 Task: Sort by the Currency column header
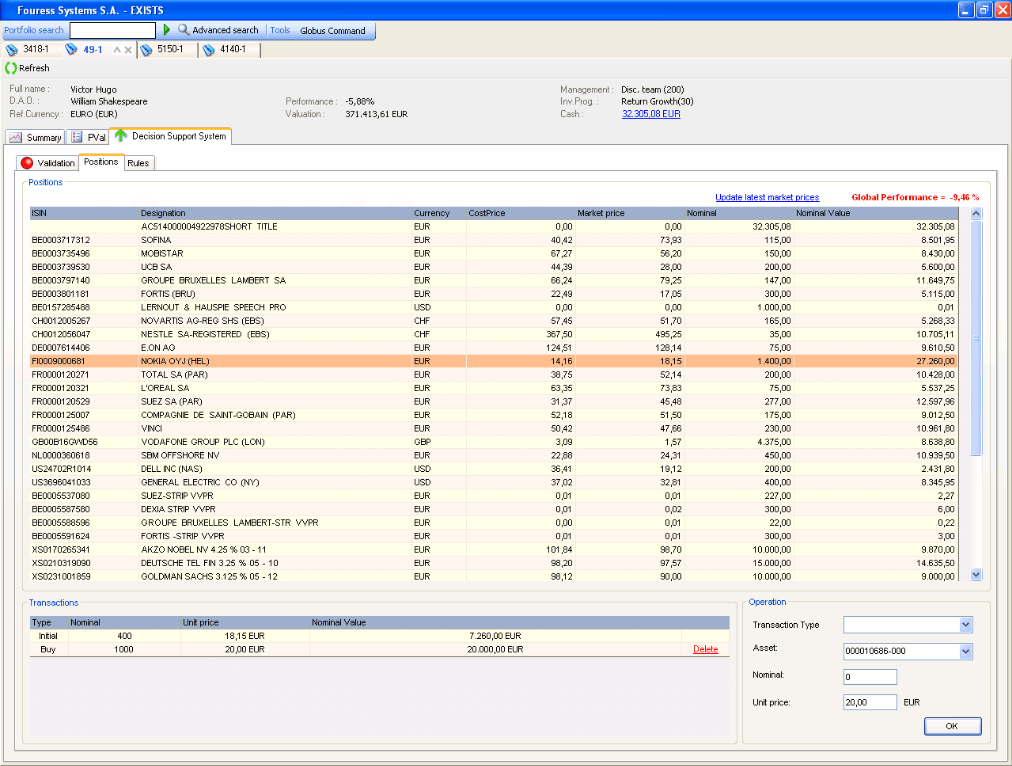coord(439,213)
